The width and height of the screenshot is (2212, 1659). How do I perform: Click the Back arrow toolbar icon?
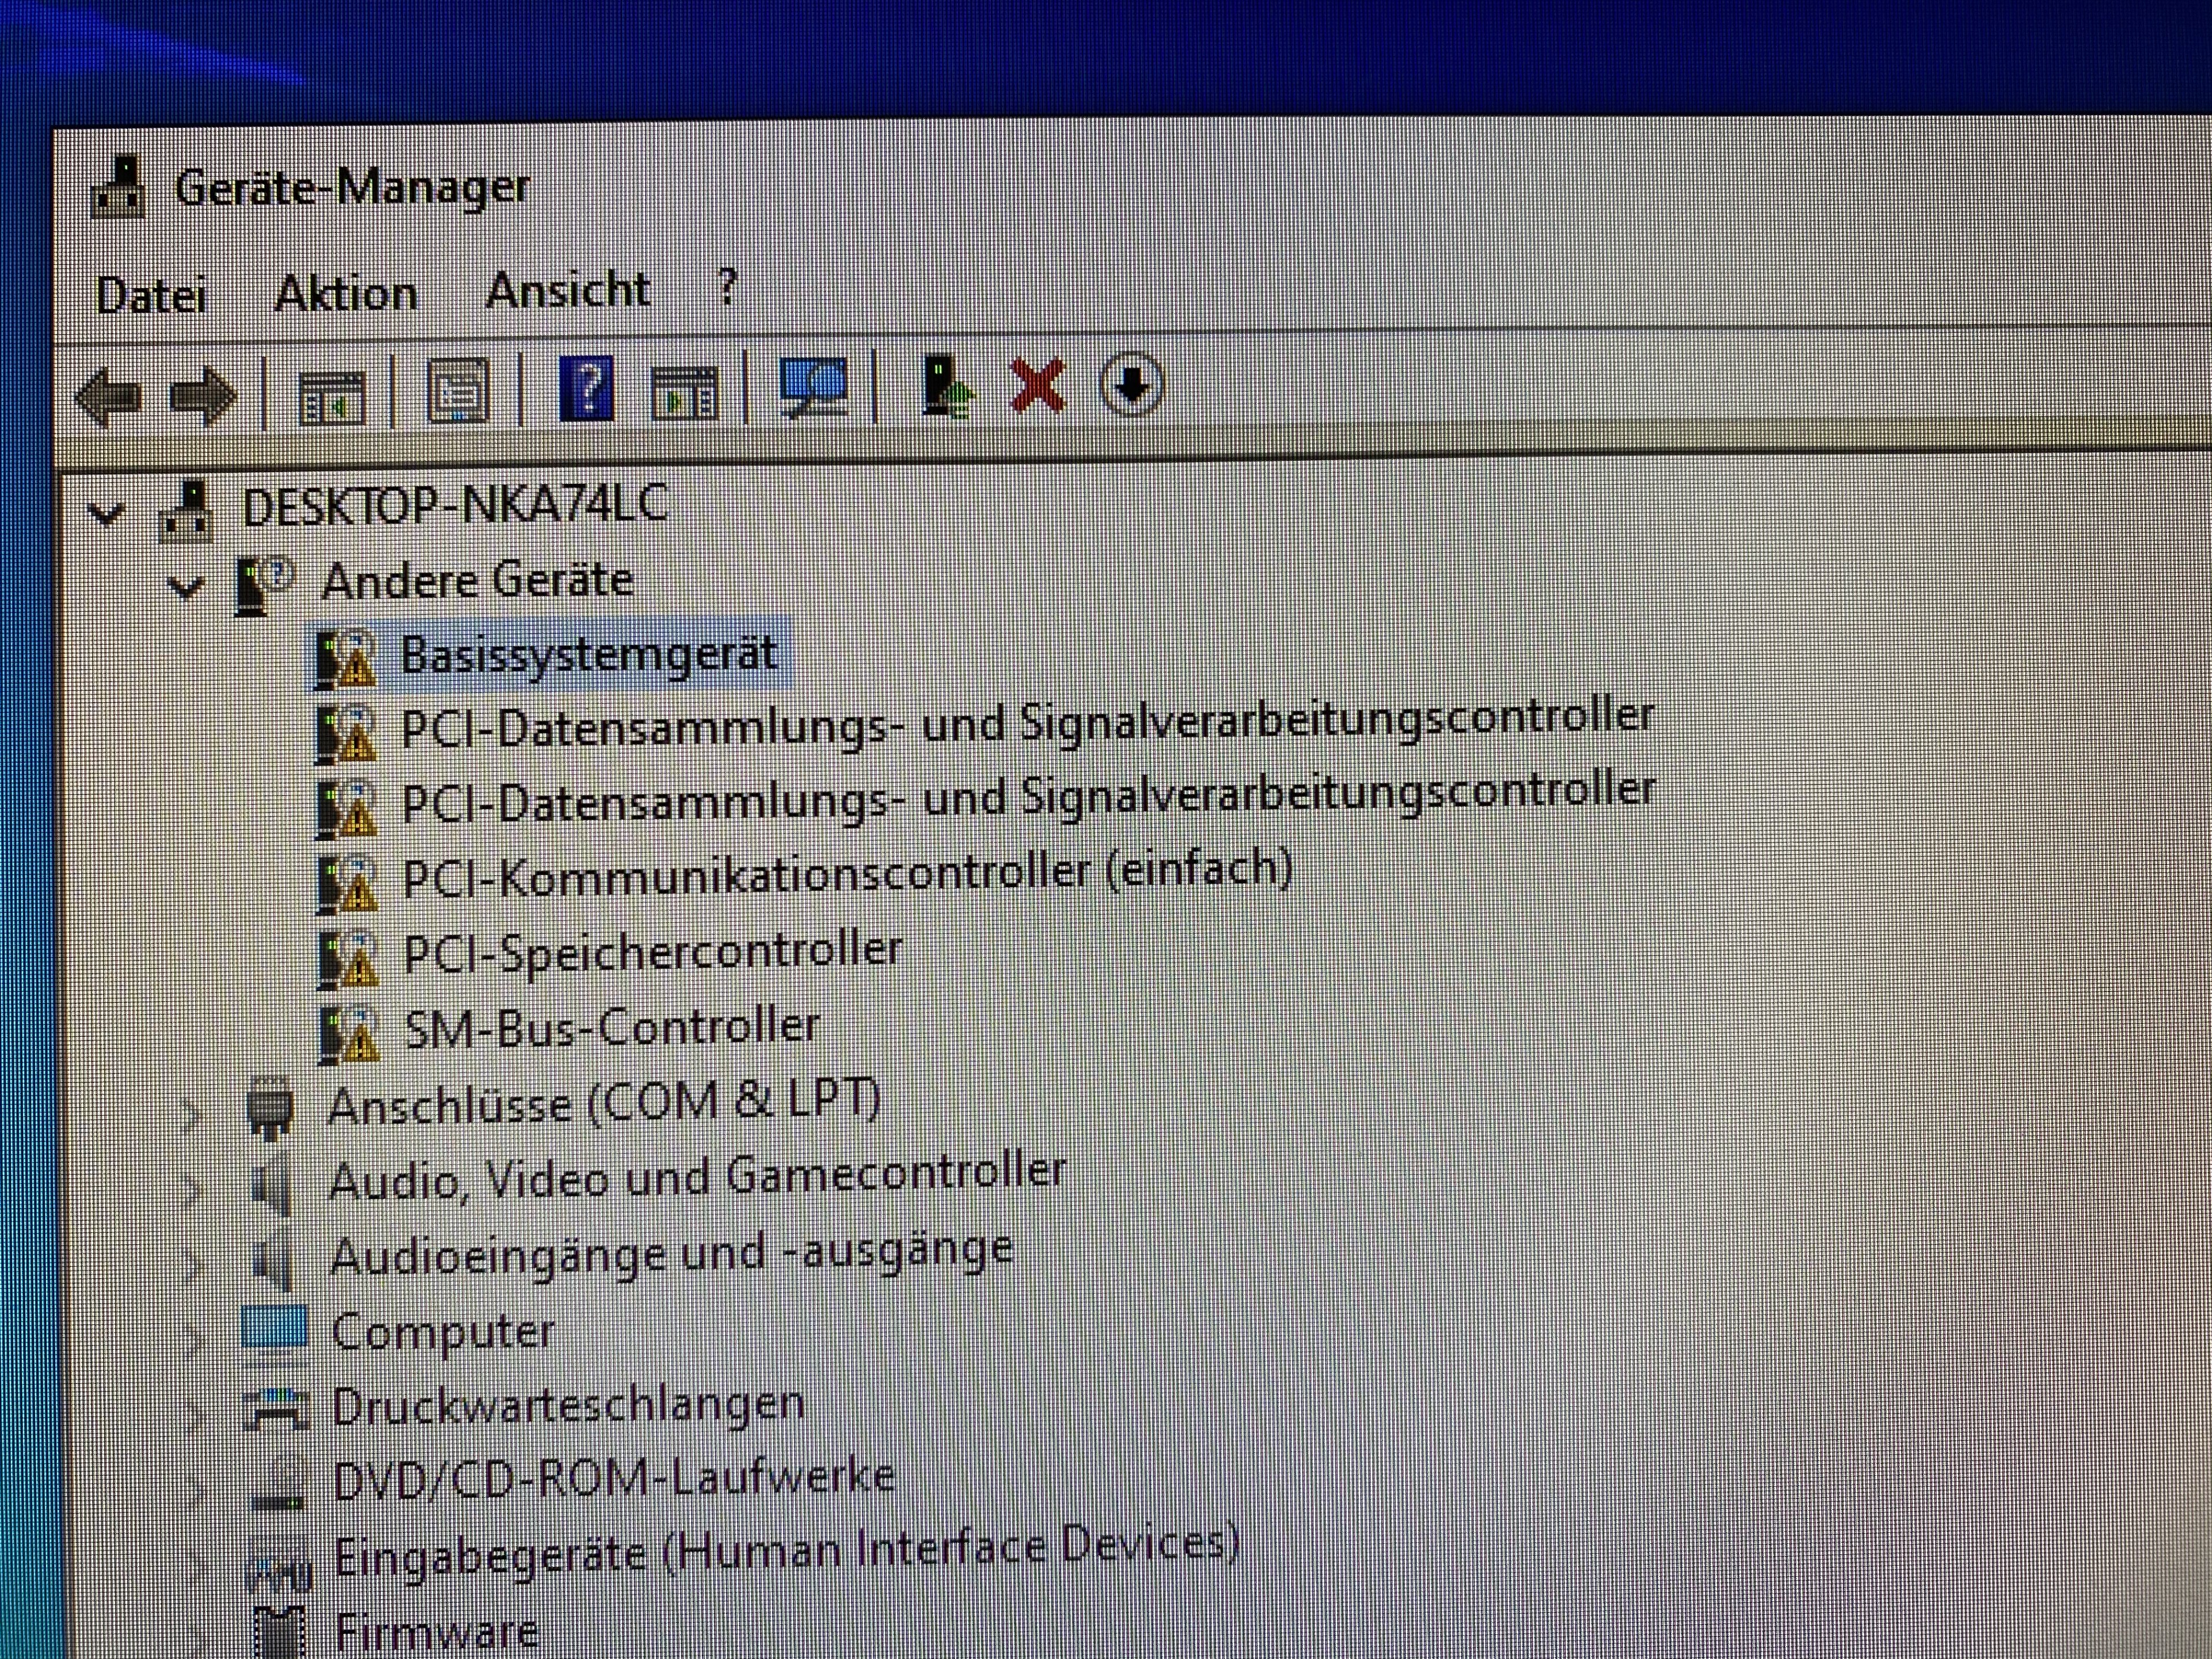pos(108,397)
